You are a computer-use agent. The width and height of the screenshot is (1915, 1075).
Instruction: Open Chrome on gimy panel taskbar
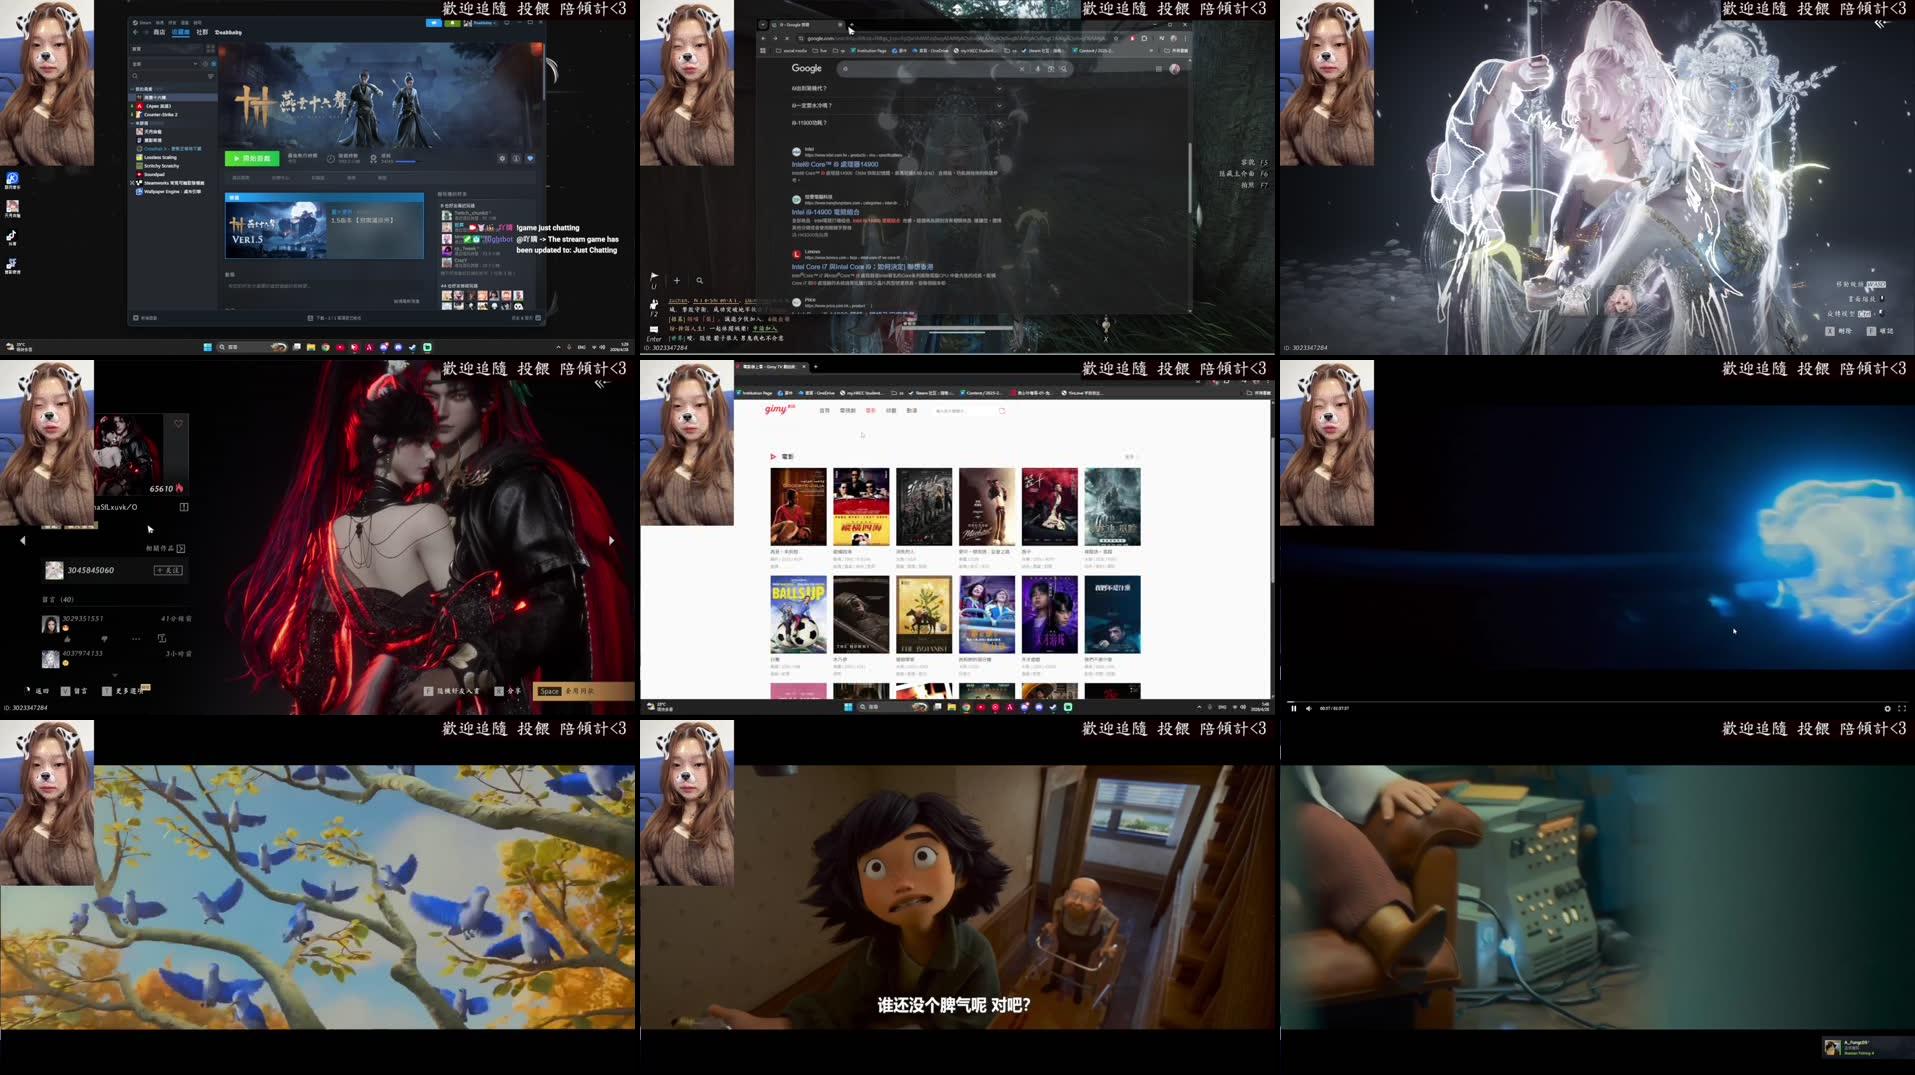point(966,707)
